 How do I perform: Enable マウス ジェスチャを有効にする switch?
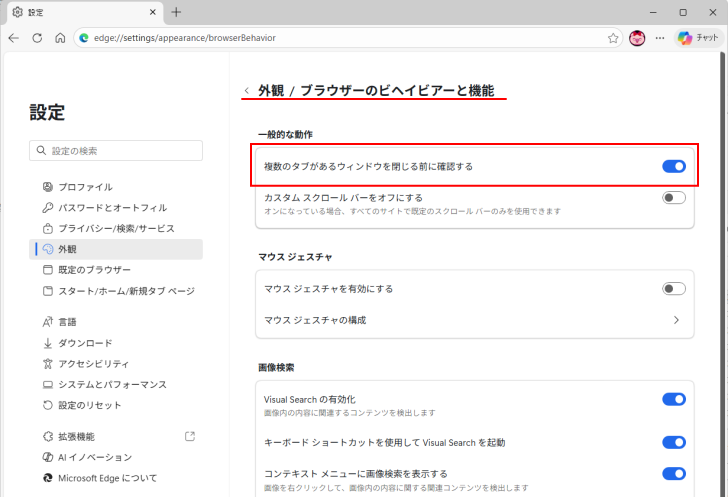tap(674, 289)
